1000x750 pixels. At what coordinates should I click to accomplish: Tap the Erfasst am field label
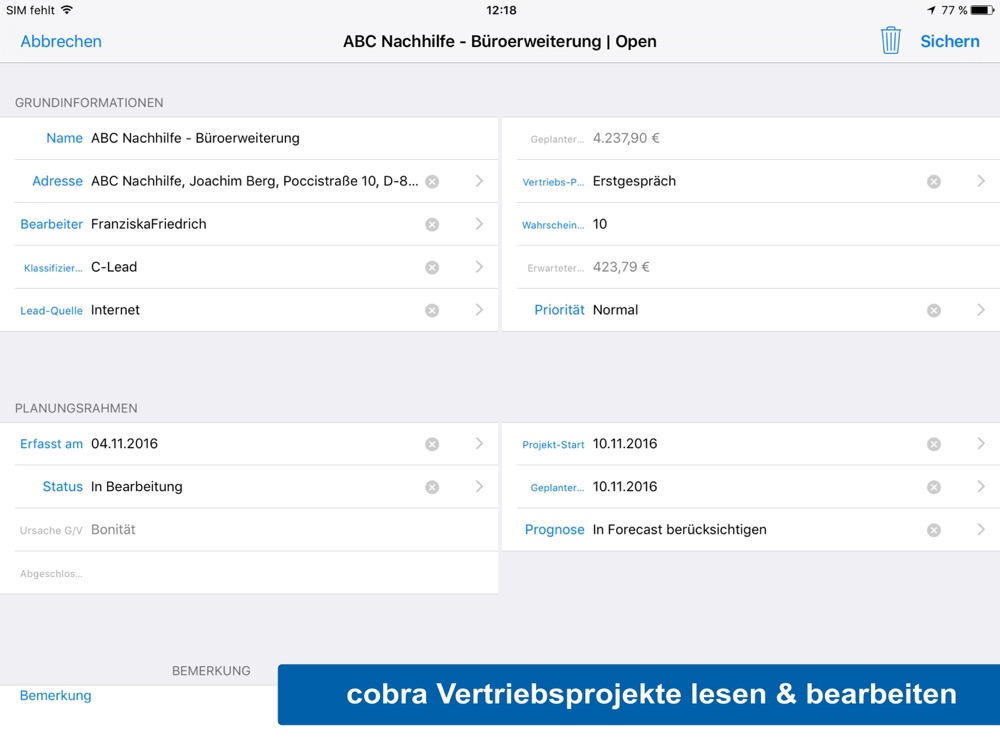(51, 444)
